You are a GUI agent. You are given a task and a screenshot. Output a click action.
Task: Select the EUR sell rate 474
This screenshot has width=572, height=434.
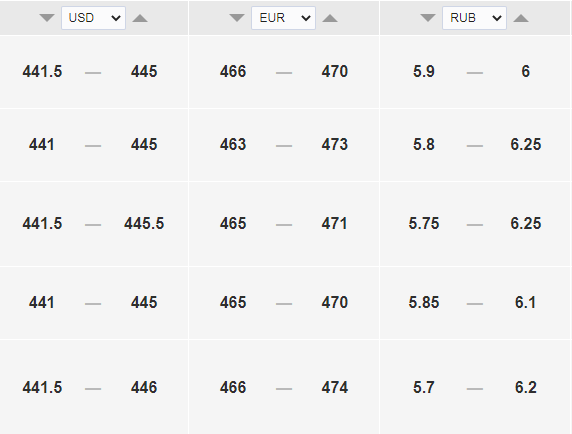pos(335,387)
